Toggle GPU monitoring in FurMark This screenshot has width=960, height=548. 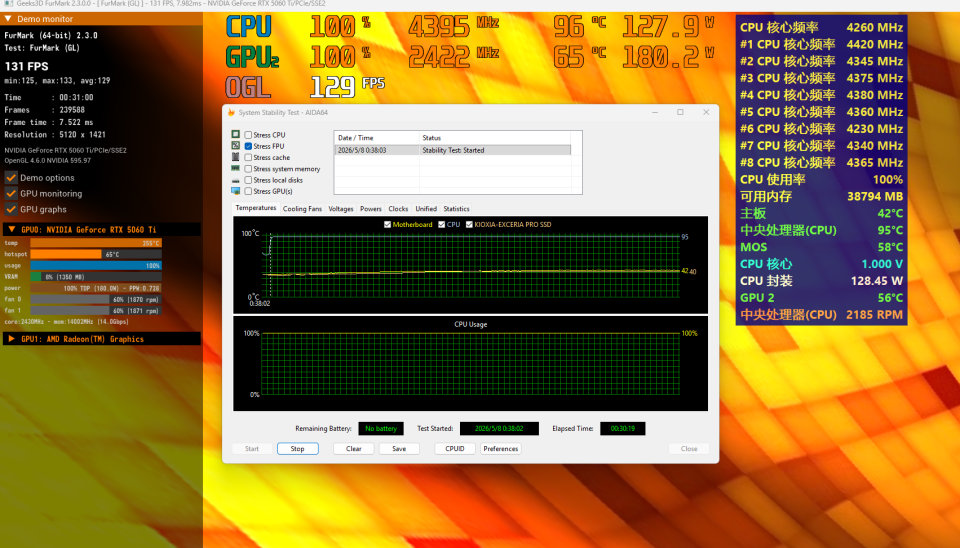pyautogui.click(x=11, y=193)
